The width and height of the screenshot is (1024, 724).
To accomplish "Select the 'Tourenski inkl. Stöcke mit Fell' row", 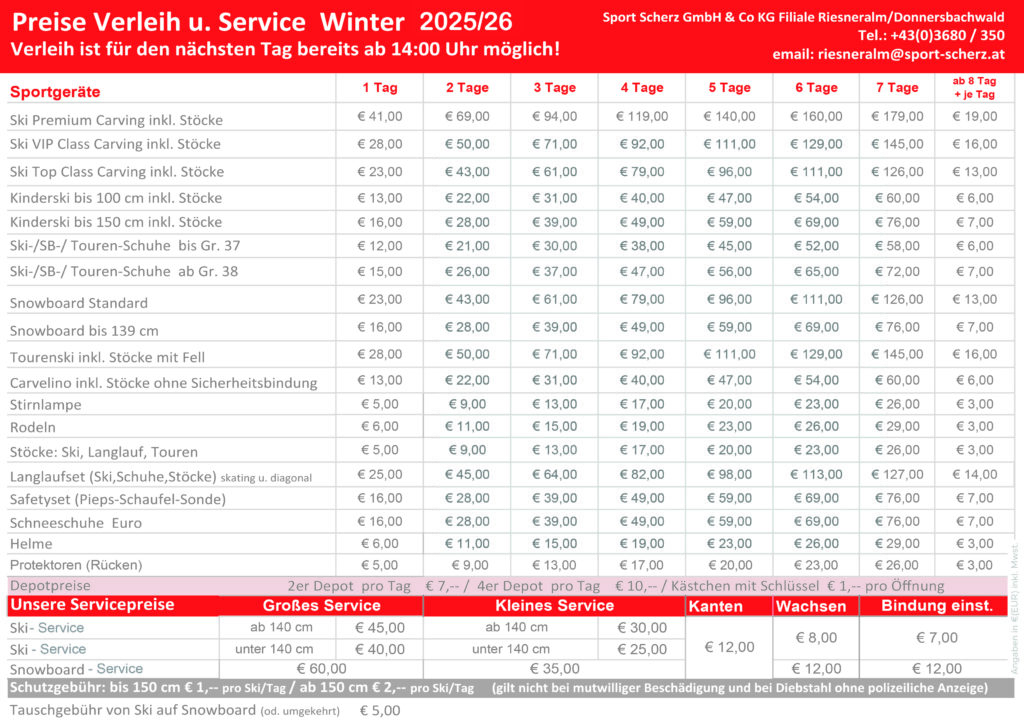I will coord(107,357).
